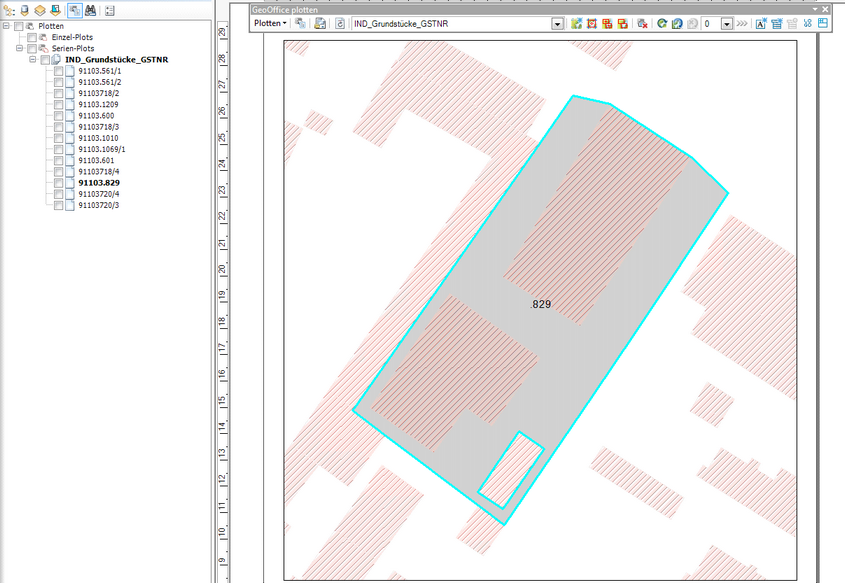
Task: Click the green refresh arrow icon
Action: 662,23
